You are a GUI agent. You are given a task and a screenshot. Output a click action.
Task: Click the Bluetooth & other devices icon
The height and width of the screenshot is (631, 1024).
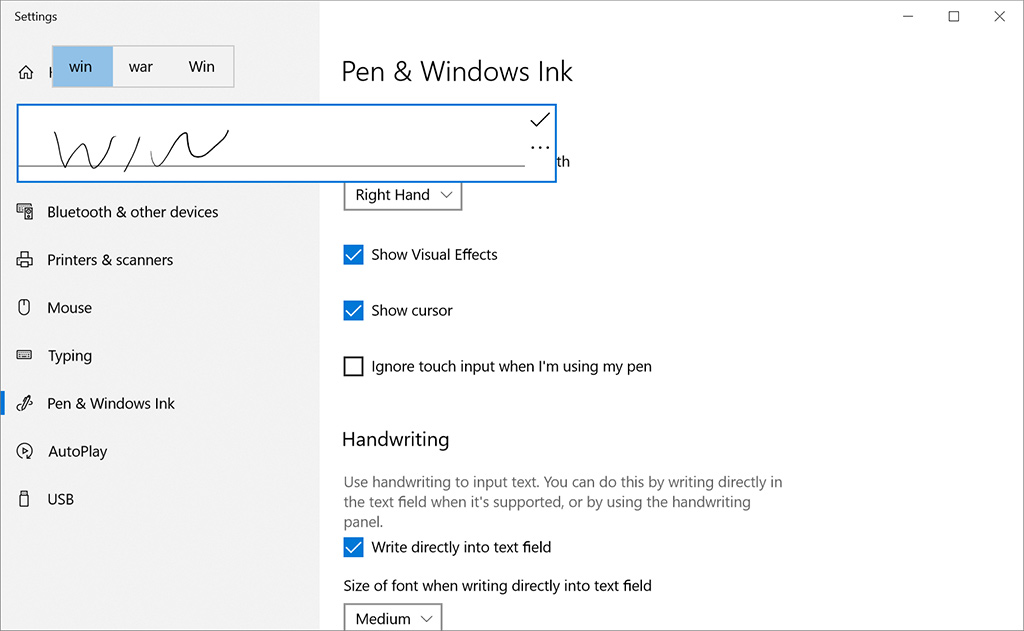pos(25,212)
